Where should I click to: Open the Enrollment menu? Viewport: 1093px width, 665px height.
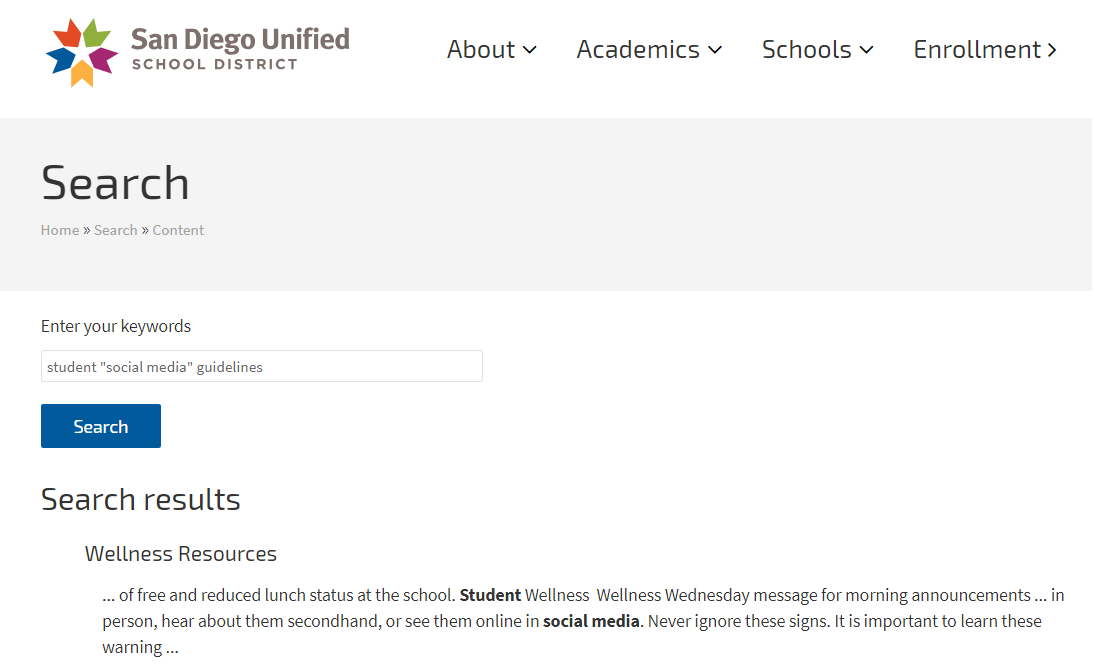pyautogui.click(x=977, y=49)
